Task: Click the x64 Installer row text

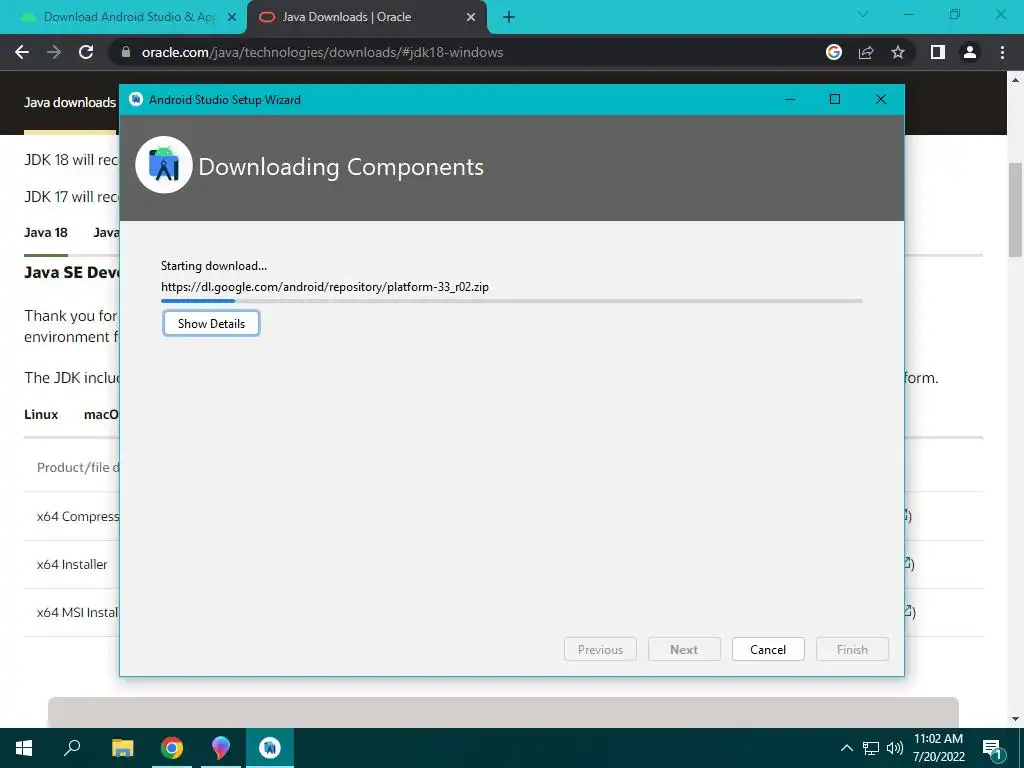Action: click(x=72, y=564)
